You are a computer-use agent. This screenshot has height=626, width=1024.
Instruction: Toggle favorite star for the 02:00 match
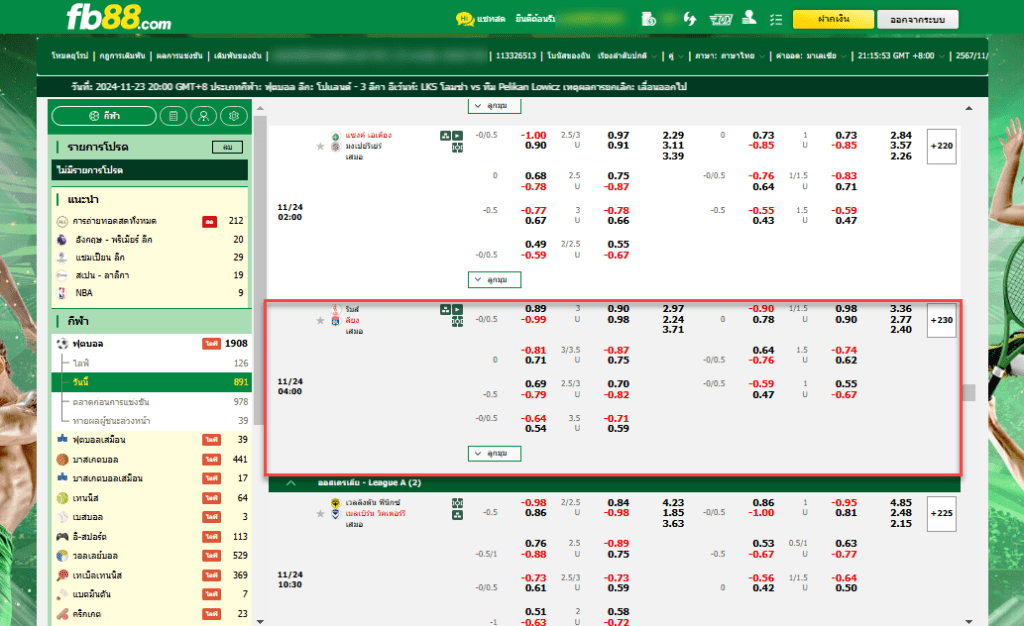320,146
